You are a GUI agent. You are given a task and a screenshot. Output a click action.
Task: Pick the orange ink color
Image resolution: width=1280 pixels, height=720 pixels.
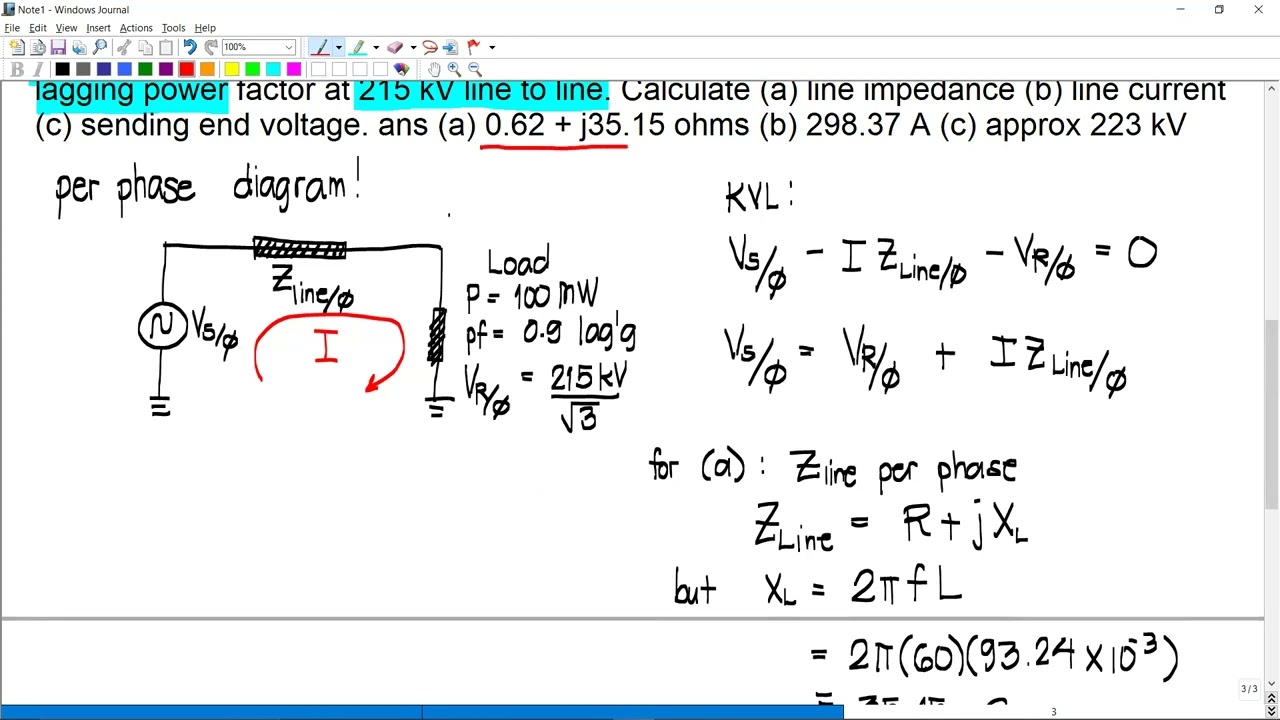click(207, 69)
